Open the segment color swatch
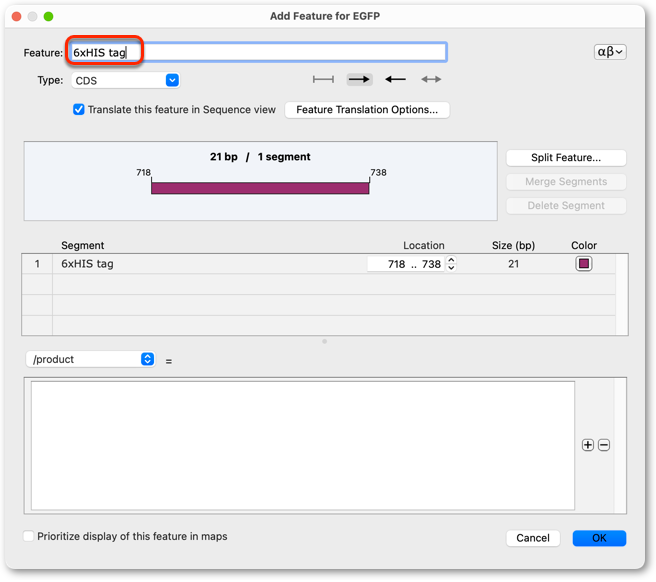The width and height of the screenshot is (656, 582). click(584, 264)
